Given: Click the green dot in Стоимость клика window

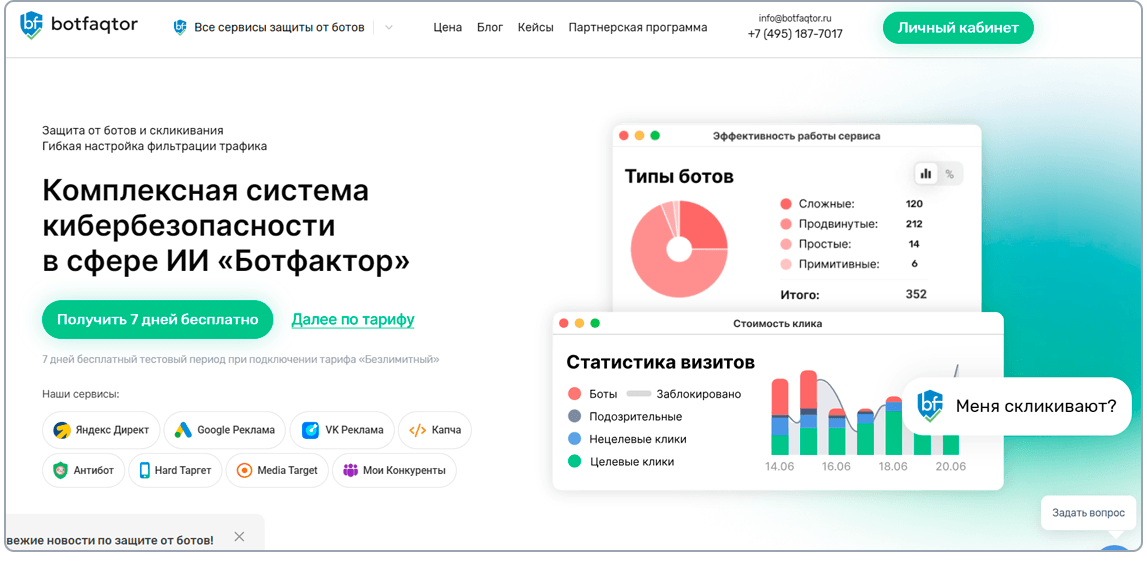Looking at the screenshot, I should point(595,323).
